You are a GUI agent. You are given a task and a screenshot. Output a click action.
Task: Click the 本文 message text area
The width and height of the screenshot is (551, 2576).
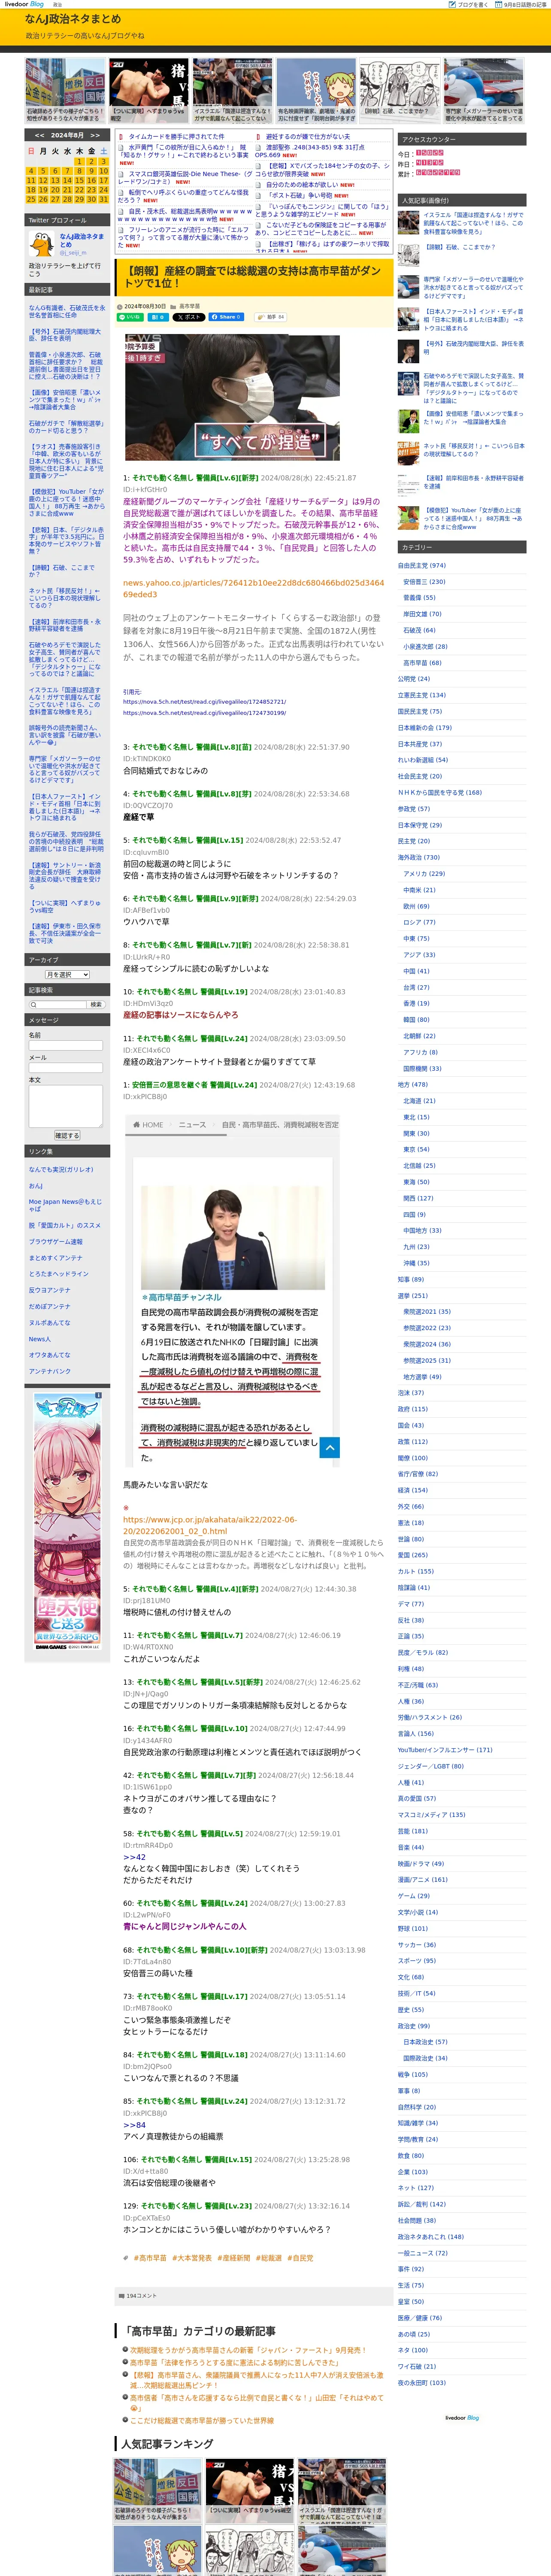click(x=66, y=1106)
